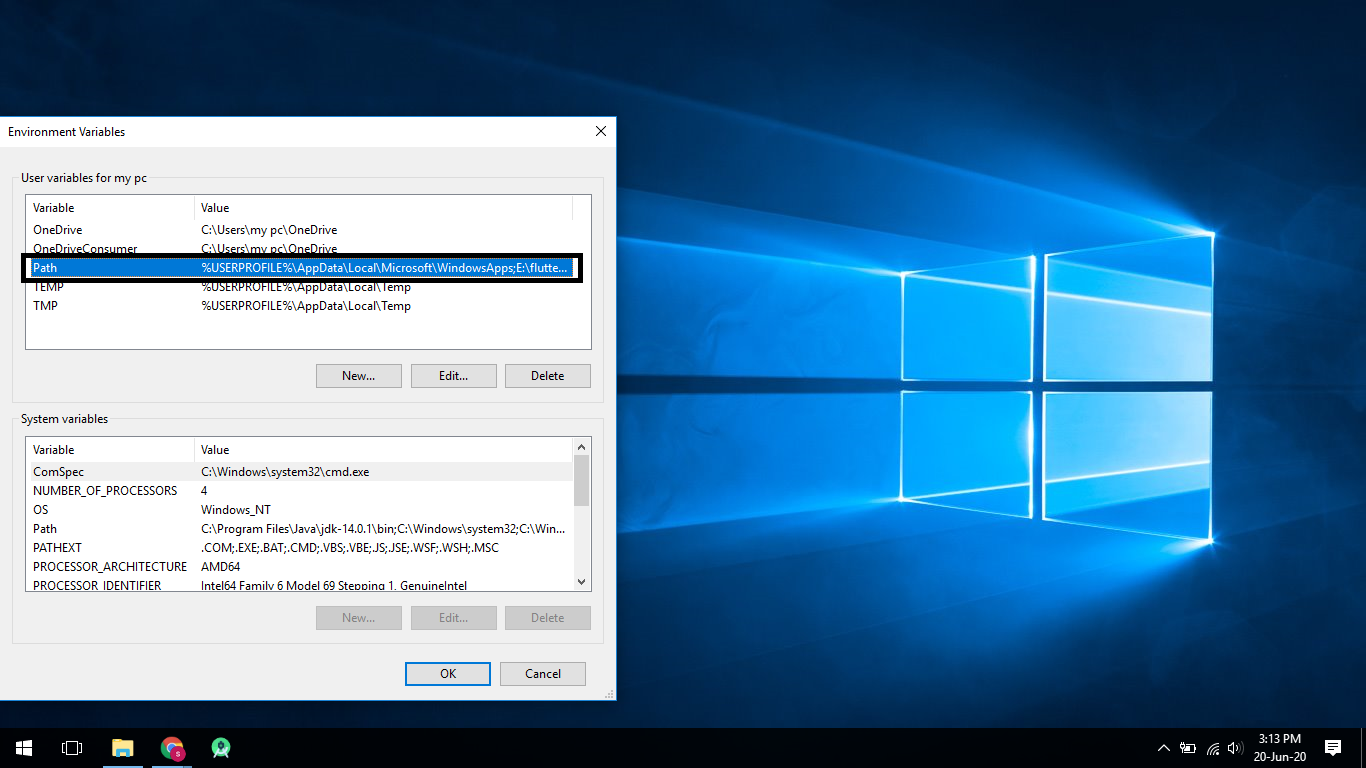
Task: Click the volume speaker icon in tray
Action: click(x=1235, y=747)
